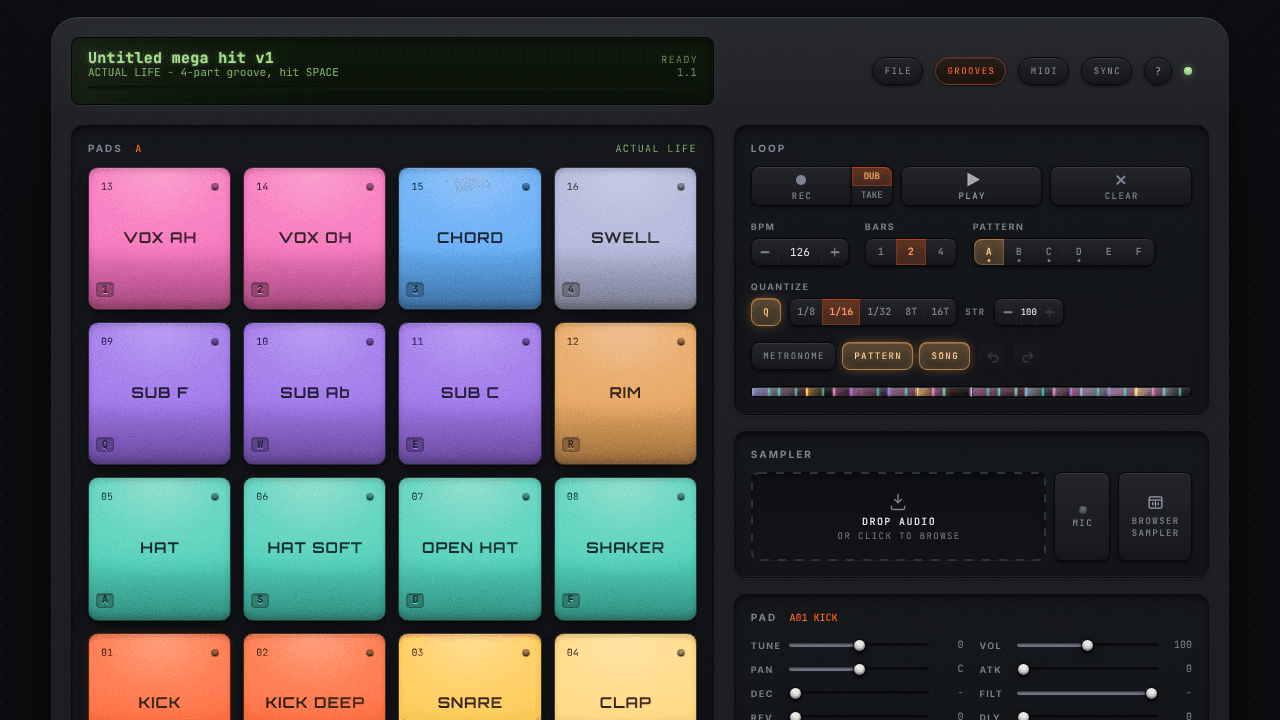This screenshot has height=720, width=1280.
Task: Open the SYNC menu
Action: (1107, 71)
